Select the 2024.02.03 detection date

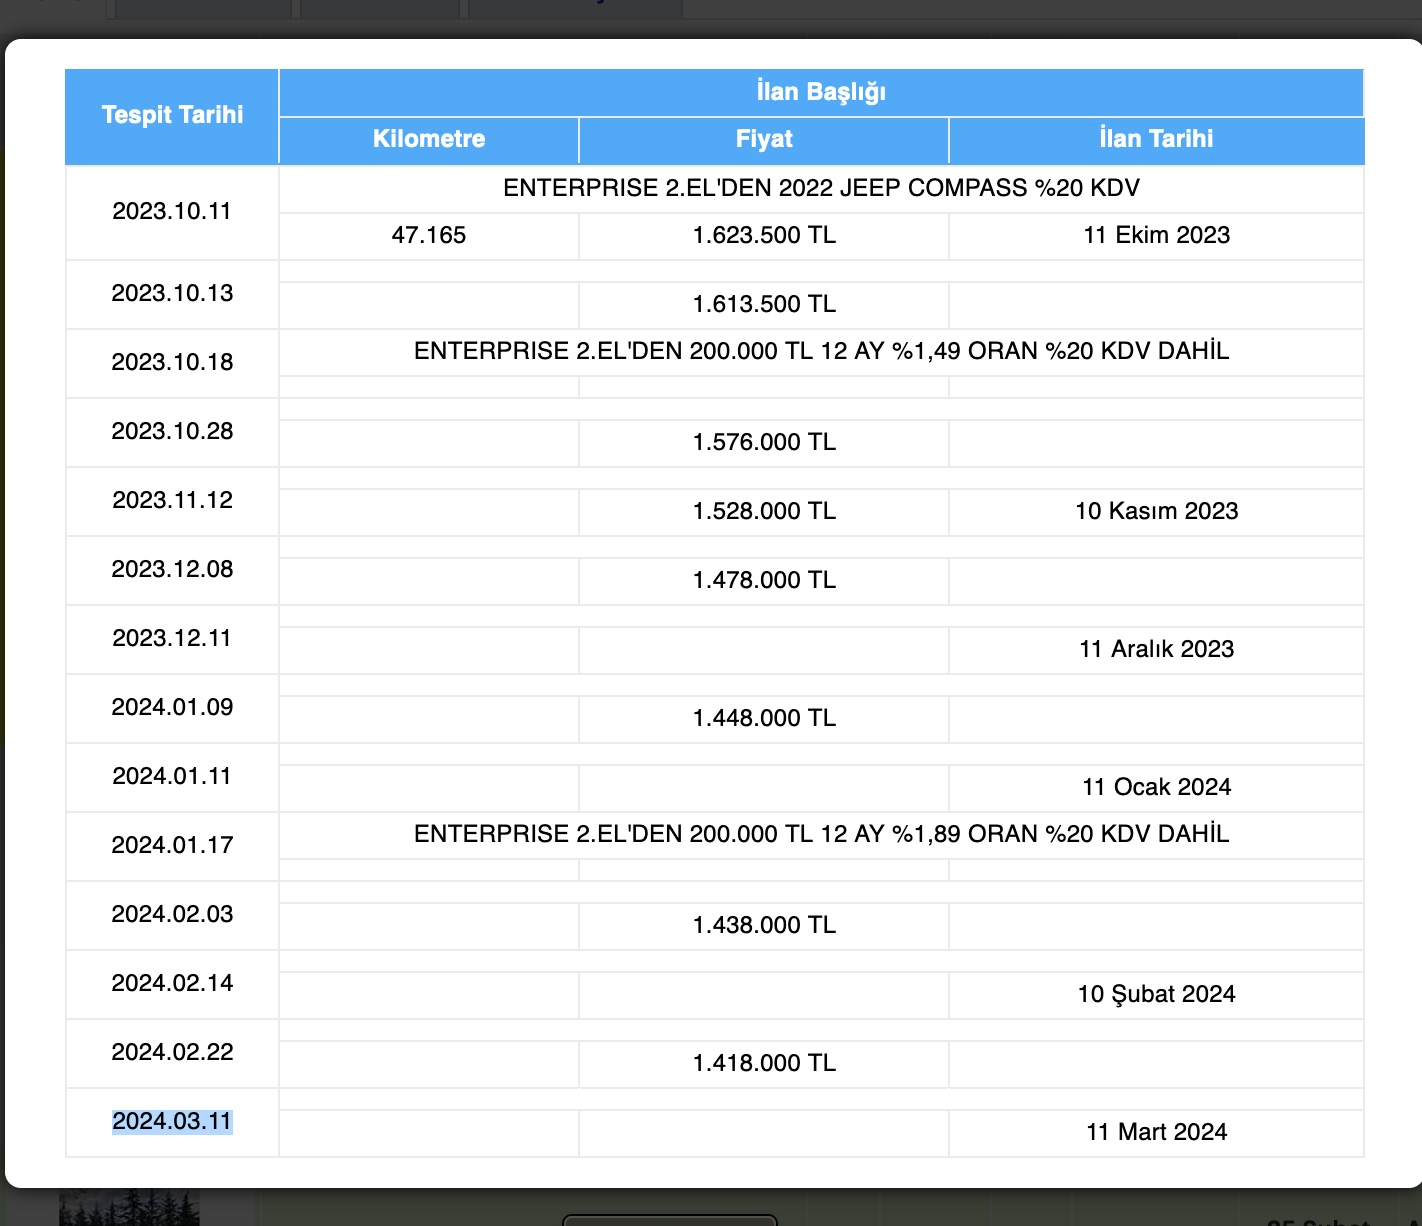(x=172, y=914)
